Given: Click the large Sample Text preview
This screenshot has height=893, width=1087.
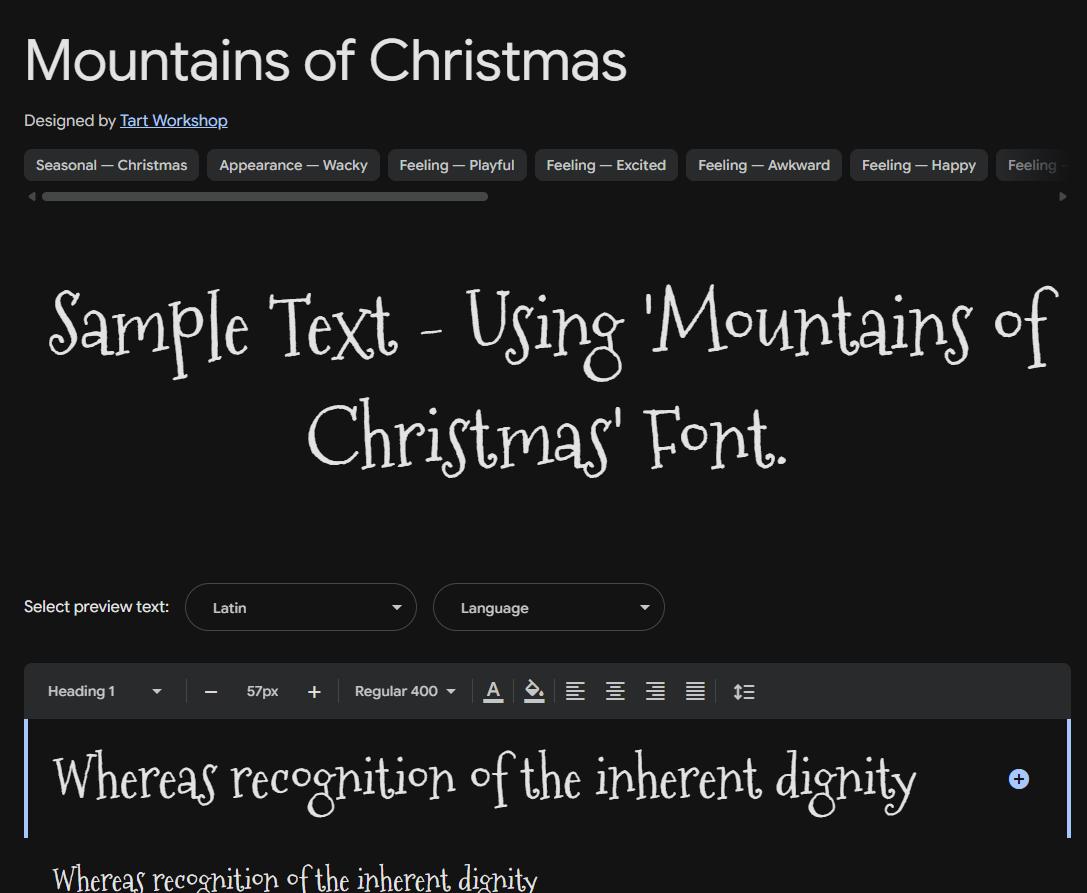Looking at the screenshot, I should [x=552, y=380].
